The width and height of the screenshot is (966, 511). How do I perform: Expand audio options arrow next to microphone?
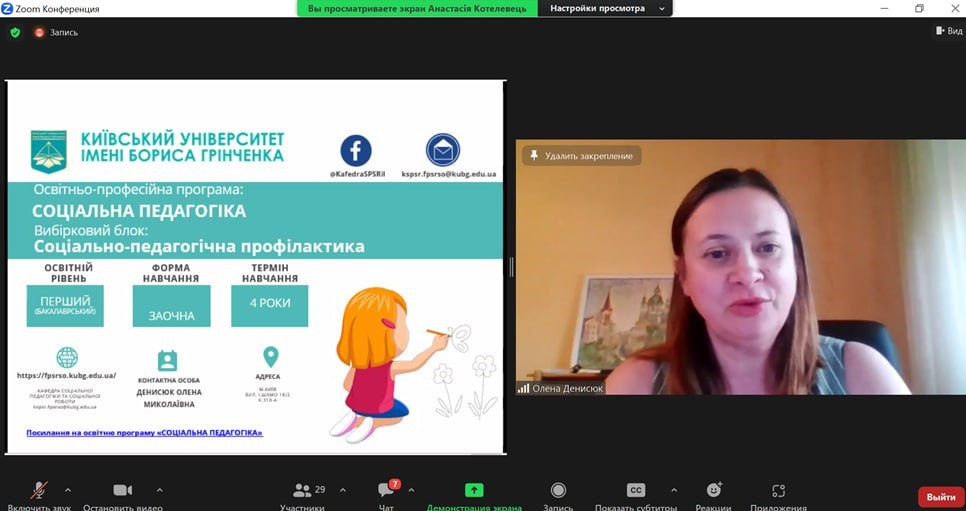pyautogui.click(x=68, y=490)
